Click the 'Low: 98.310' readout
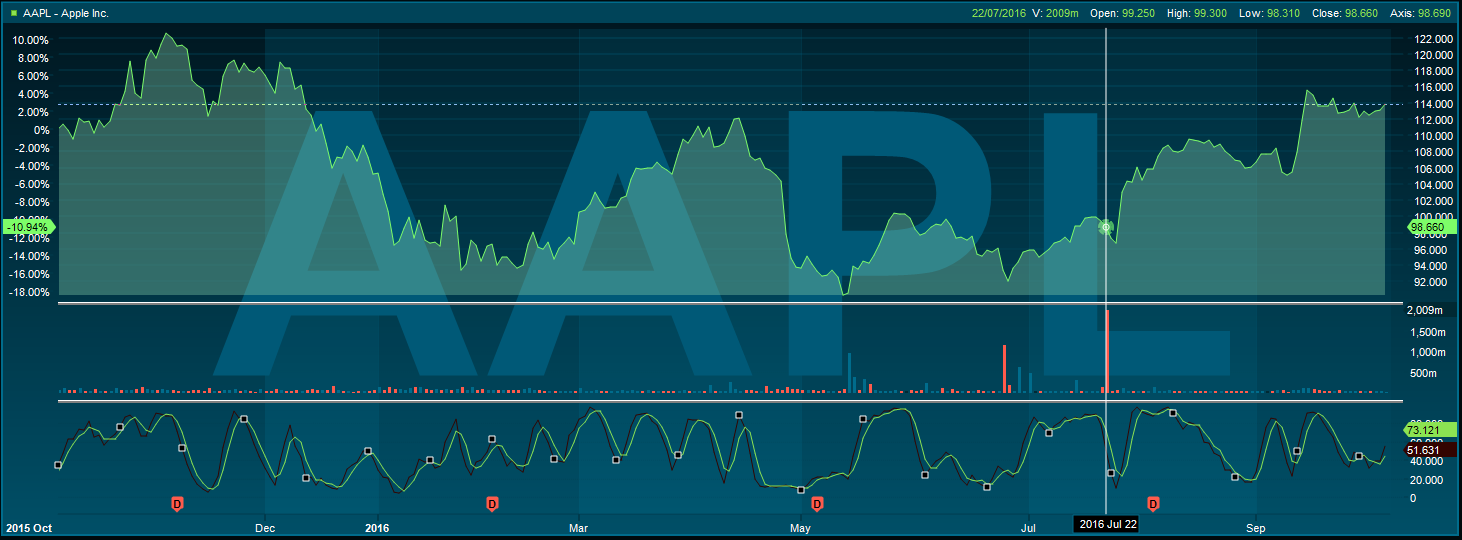The image size is (1462, 540). [1270, 13]
